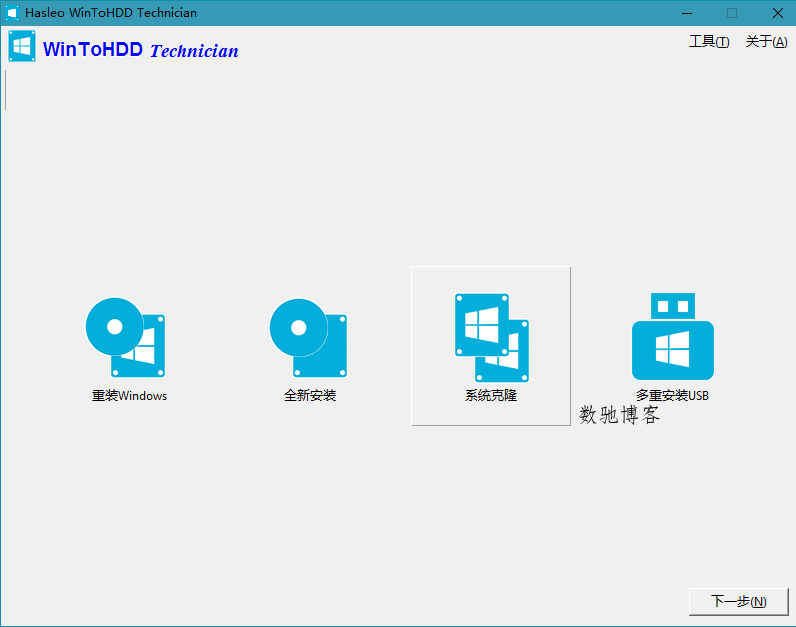Choose the 全新安装 new installation icon
796x627 pixels.
pyautogui.click(x=308, y=338)
